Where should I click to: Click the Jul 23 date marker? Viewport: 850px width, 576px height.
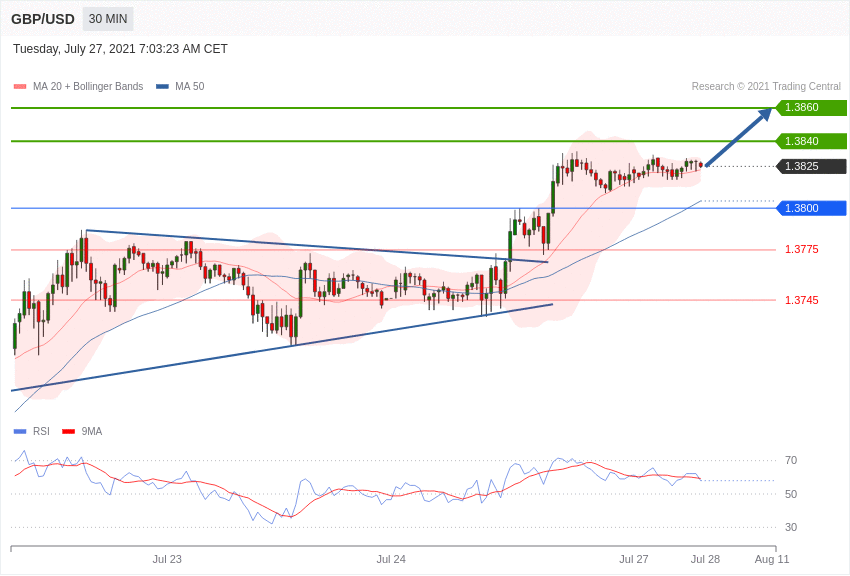click(x=167, y=559)
